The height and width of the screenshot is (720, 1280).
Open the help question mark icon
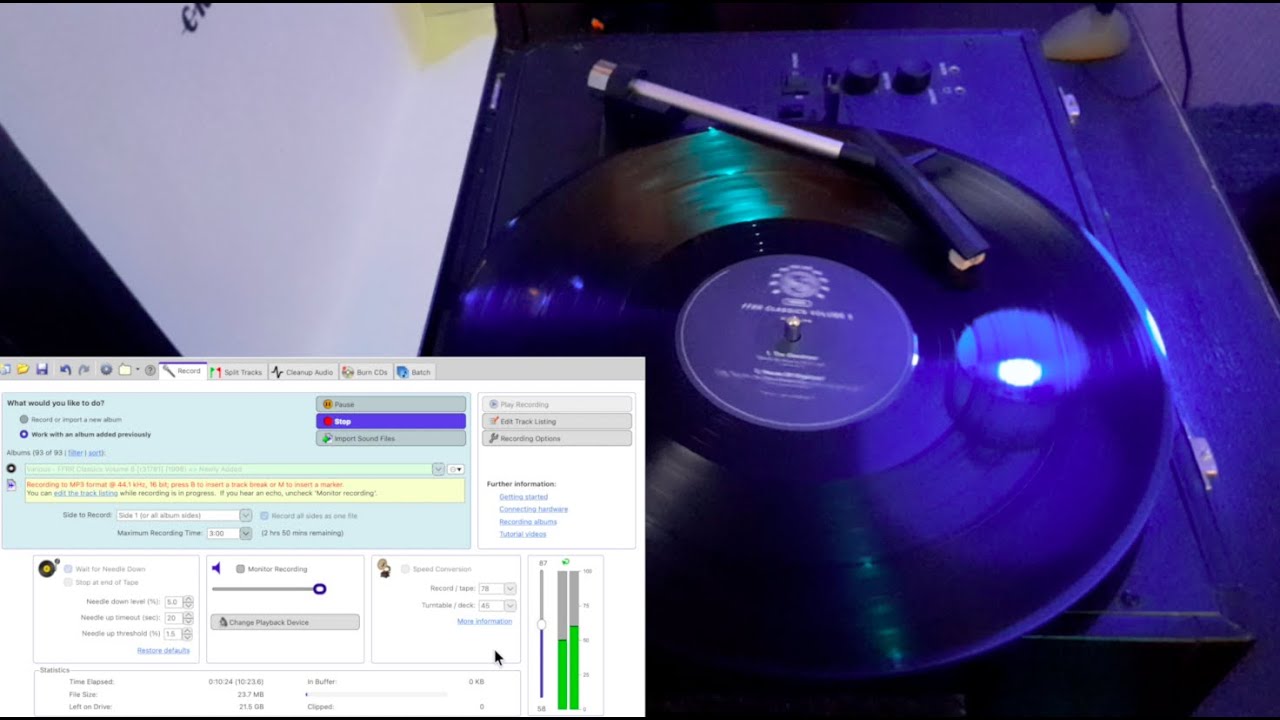(150, 370)
